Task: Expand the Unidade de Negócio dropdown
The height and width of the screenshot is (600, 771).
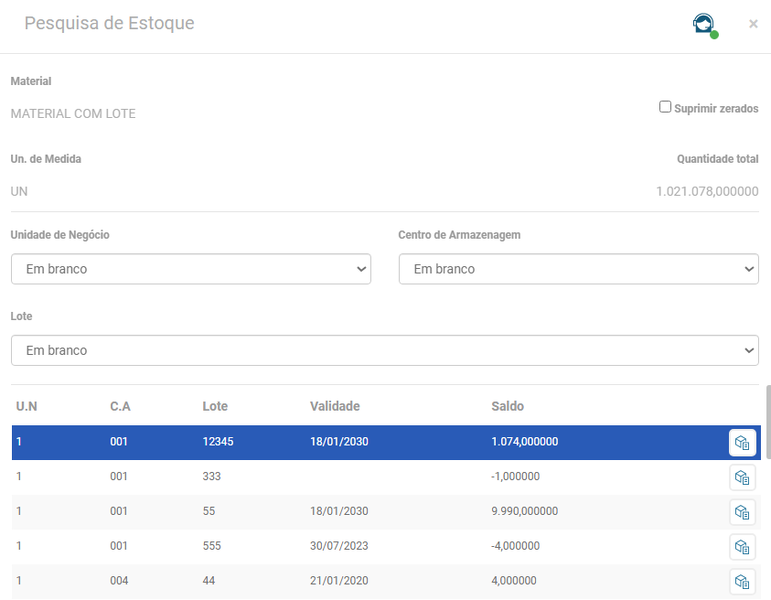Action: point(191,269)
